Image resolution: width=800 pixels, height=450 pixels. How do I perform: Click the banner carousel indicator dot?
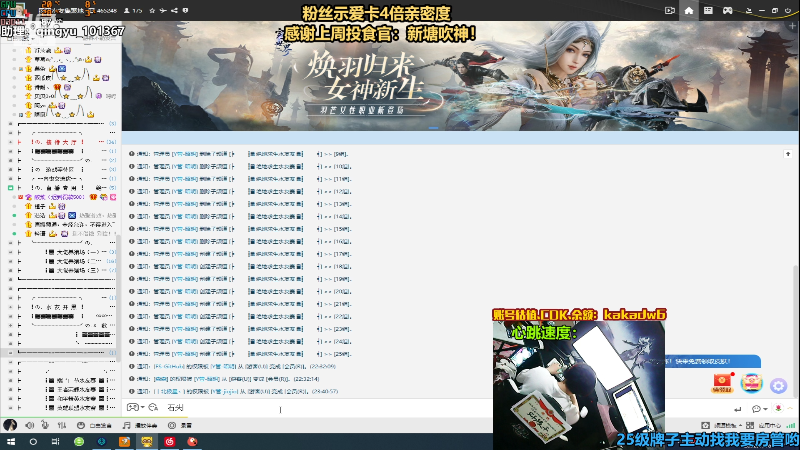click(x=433, y=128)
